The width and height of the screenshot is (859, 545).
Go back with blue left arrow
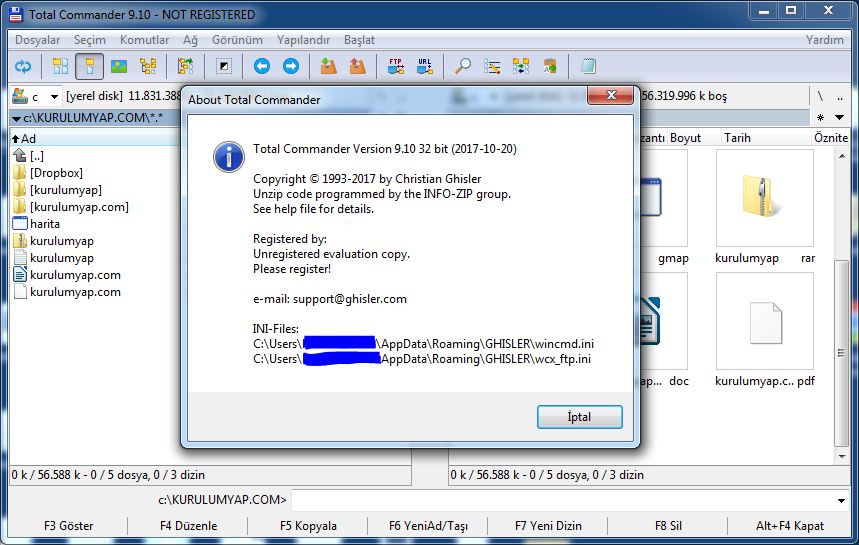point(261,67)
